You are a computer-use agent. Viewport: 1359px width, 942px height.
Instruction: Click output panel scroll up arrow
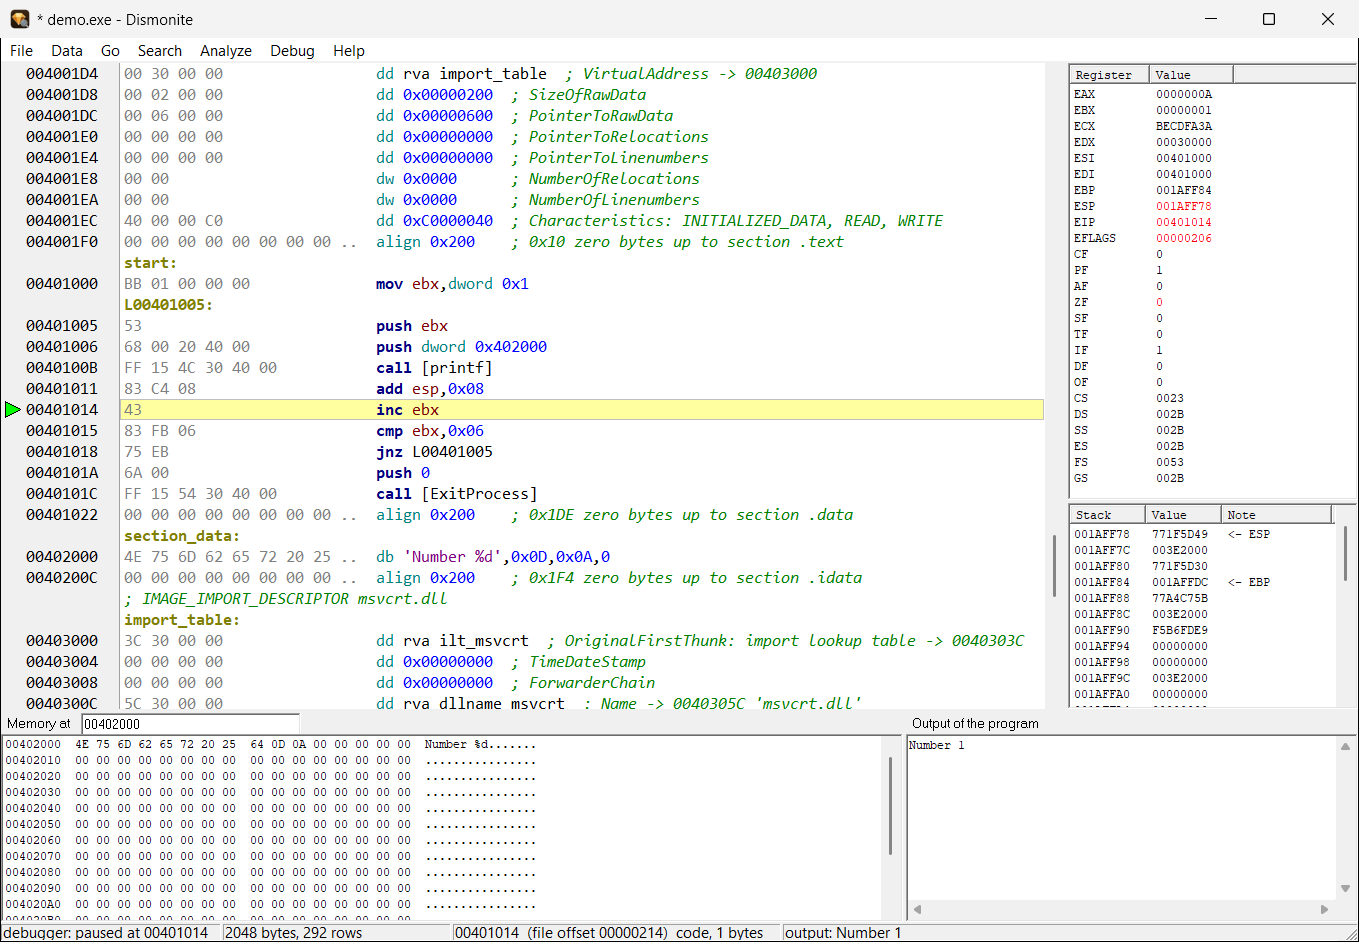click(1345, 746)
